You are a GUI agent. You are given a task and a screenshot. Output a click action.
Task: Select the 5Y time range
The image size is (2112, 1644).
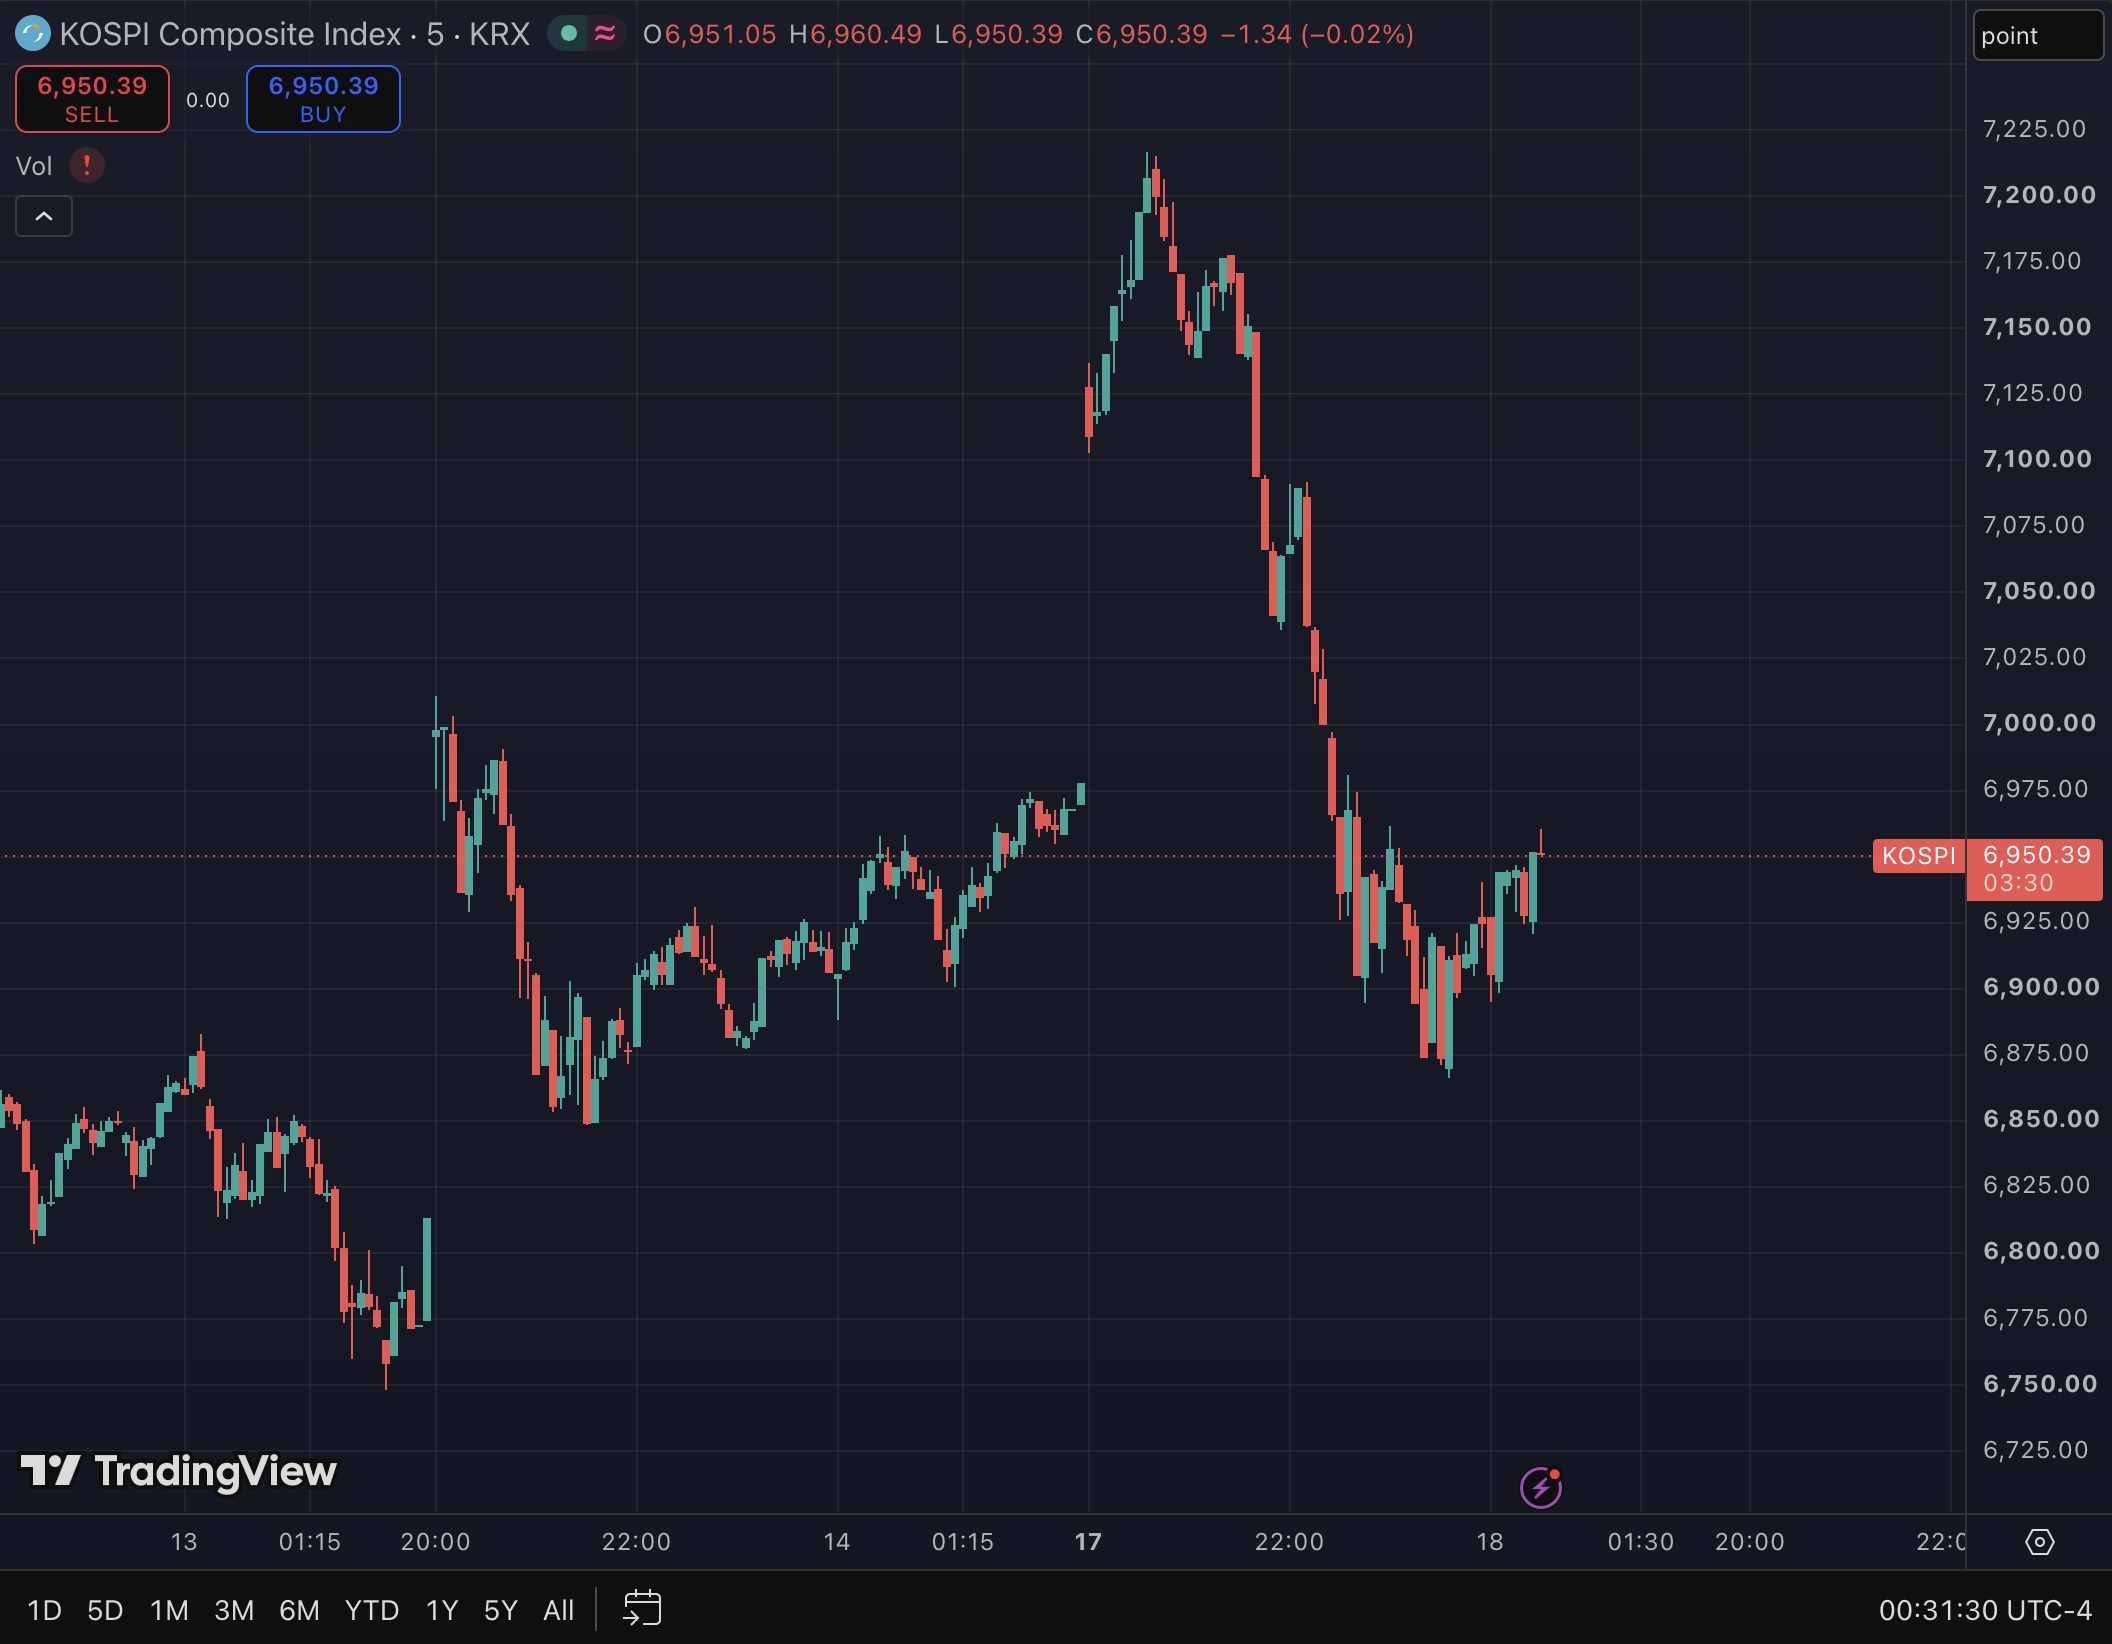coord(501,1610)
